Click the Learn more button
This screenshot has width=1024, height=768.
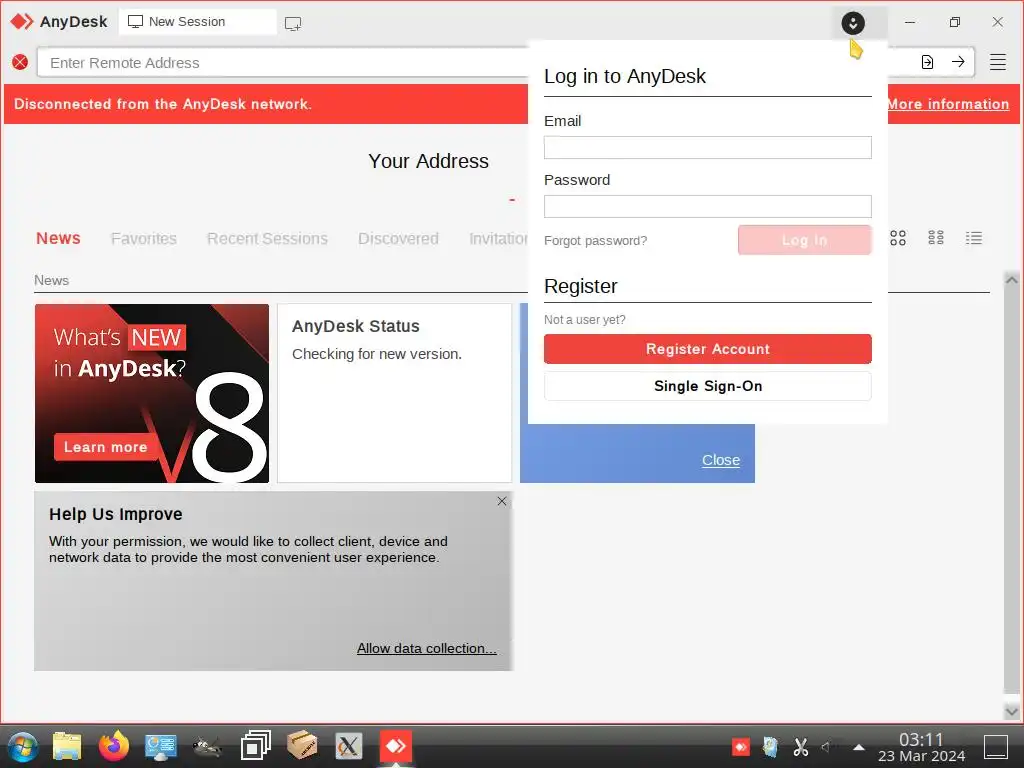coord(106,447)
